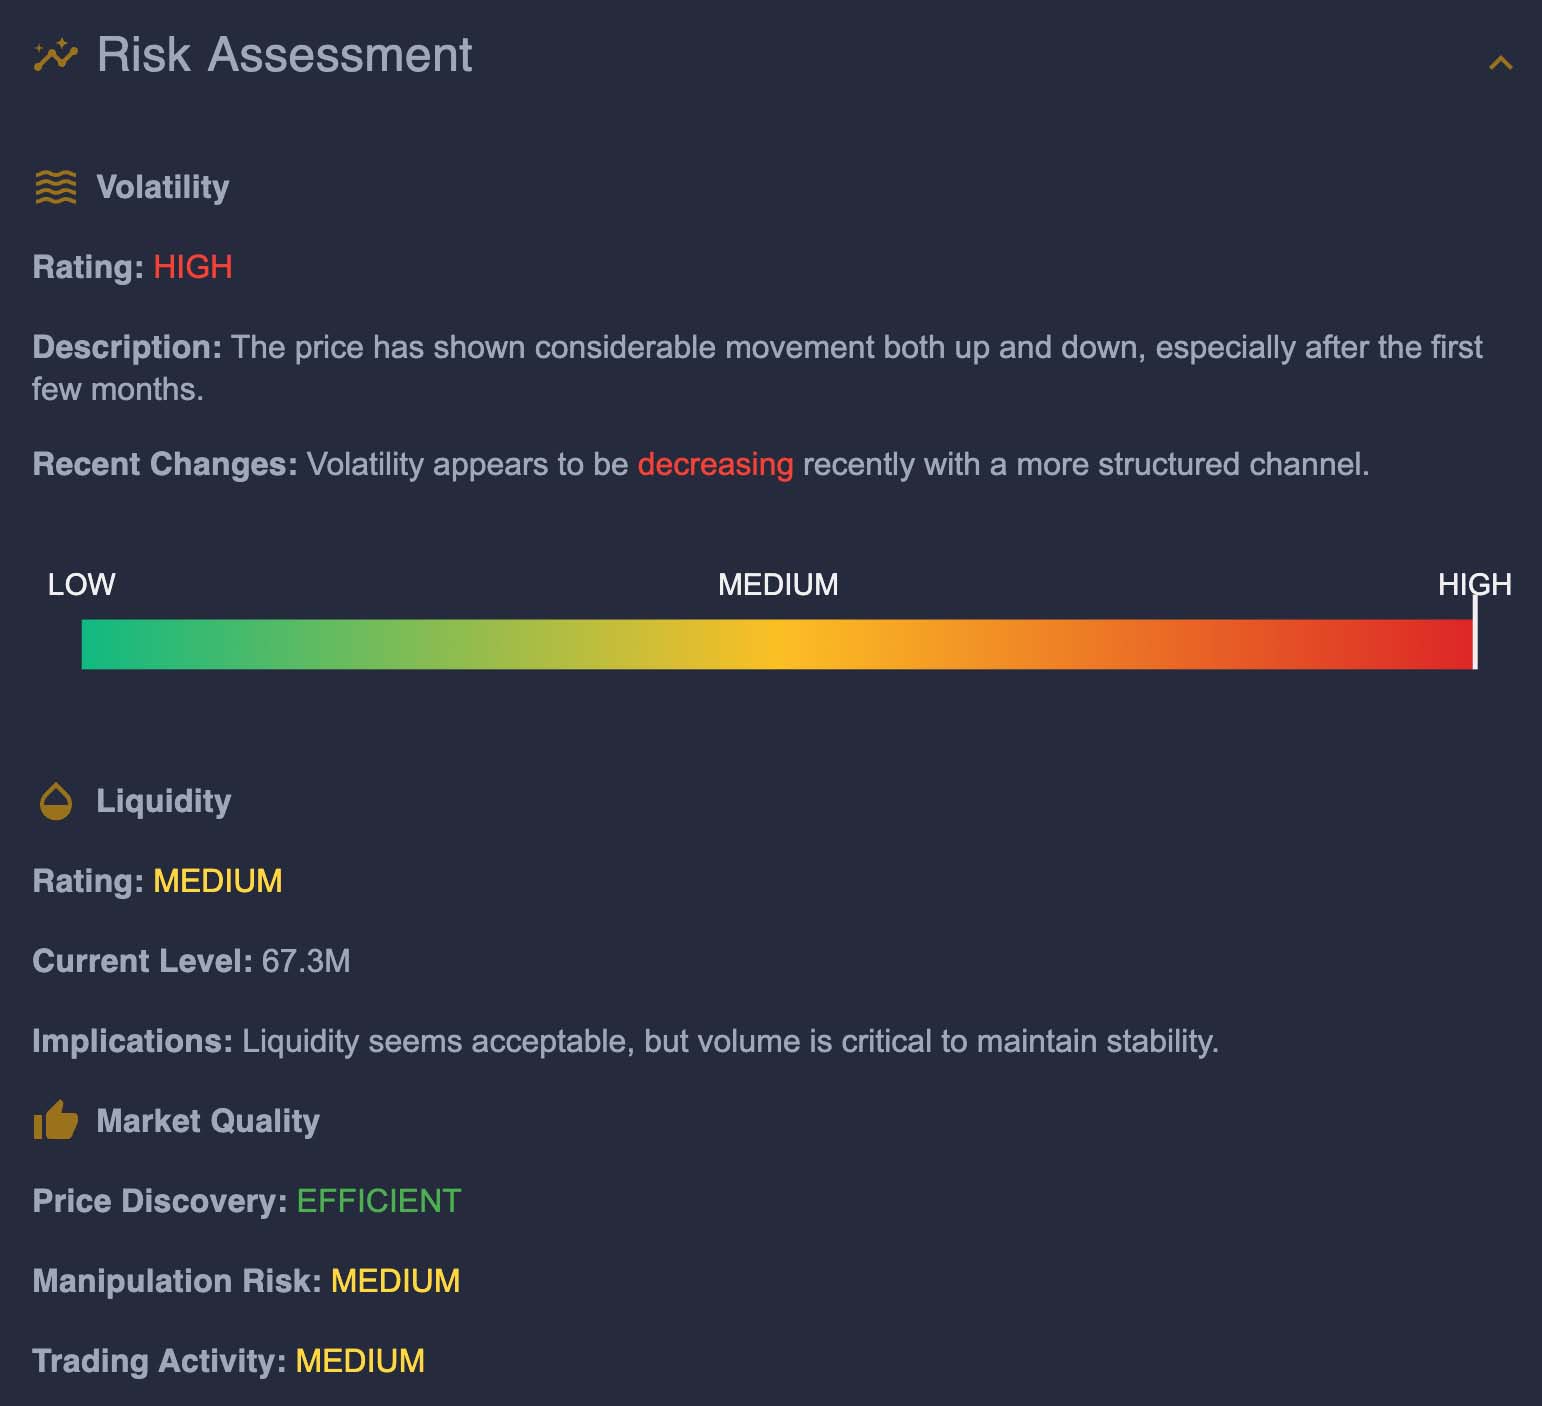Click the Liquidity droplet icon
Viewport: 1542px width, 1406px height.
pos(56,801)
